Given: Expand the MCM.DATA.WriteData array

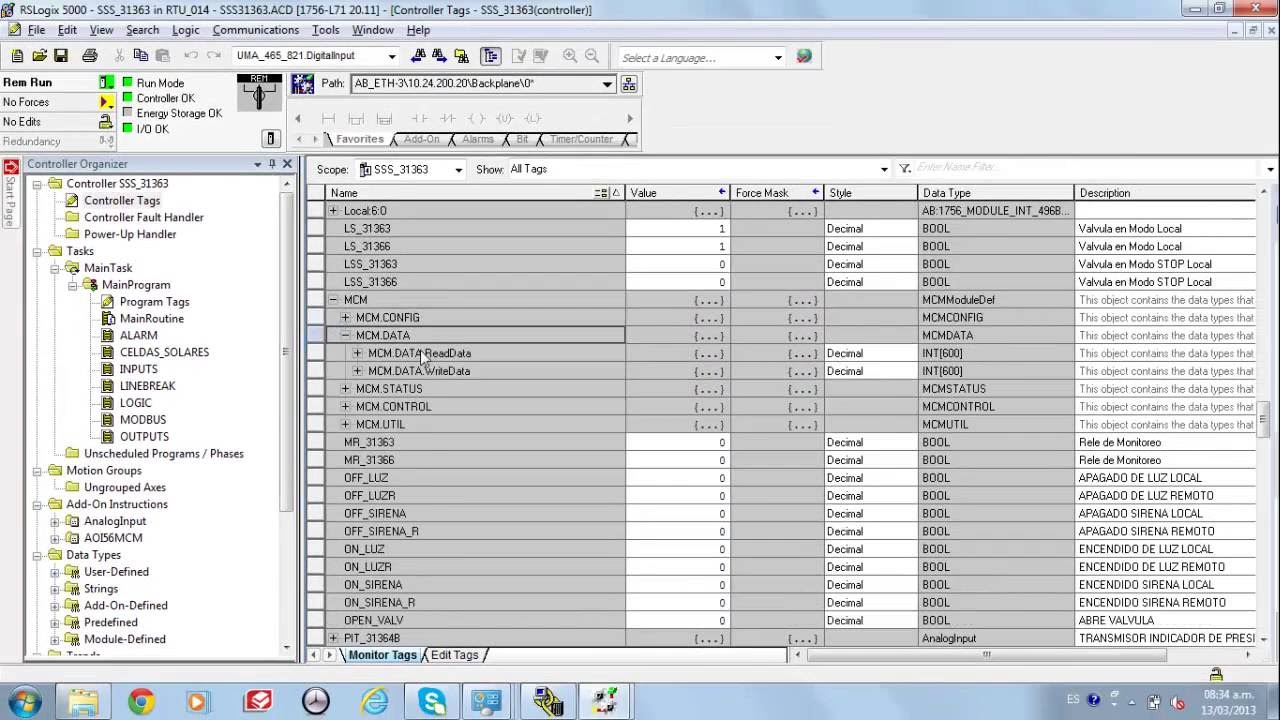Looking at the screenshot, I should 357,371.
